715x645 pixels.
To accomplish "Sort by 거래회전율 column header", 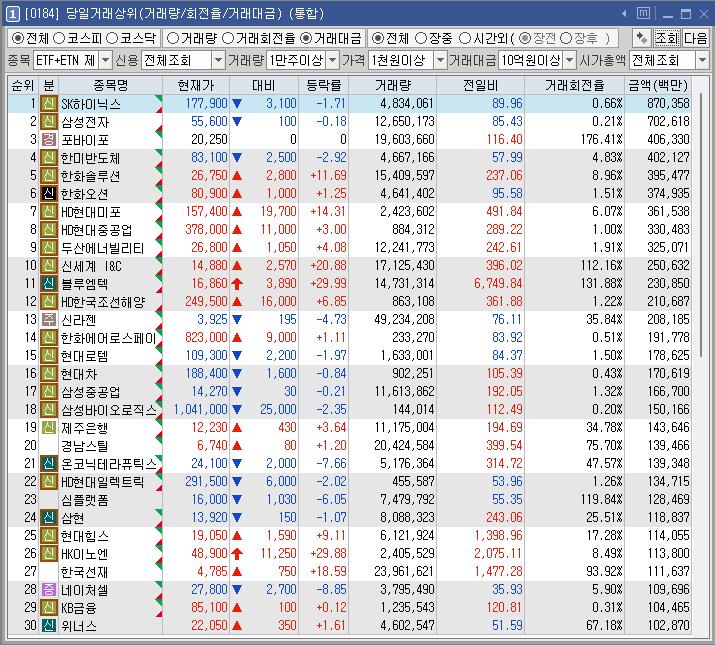I will (x=575, y=85).
